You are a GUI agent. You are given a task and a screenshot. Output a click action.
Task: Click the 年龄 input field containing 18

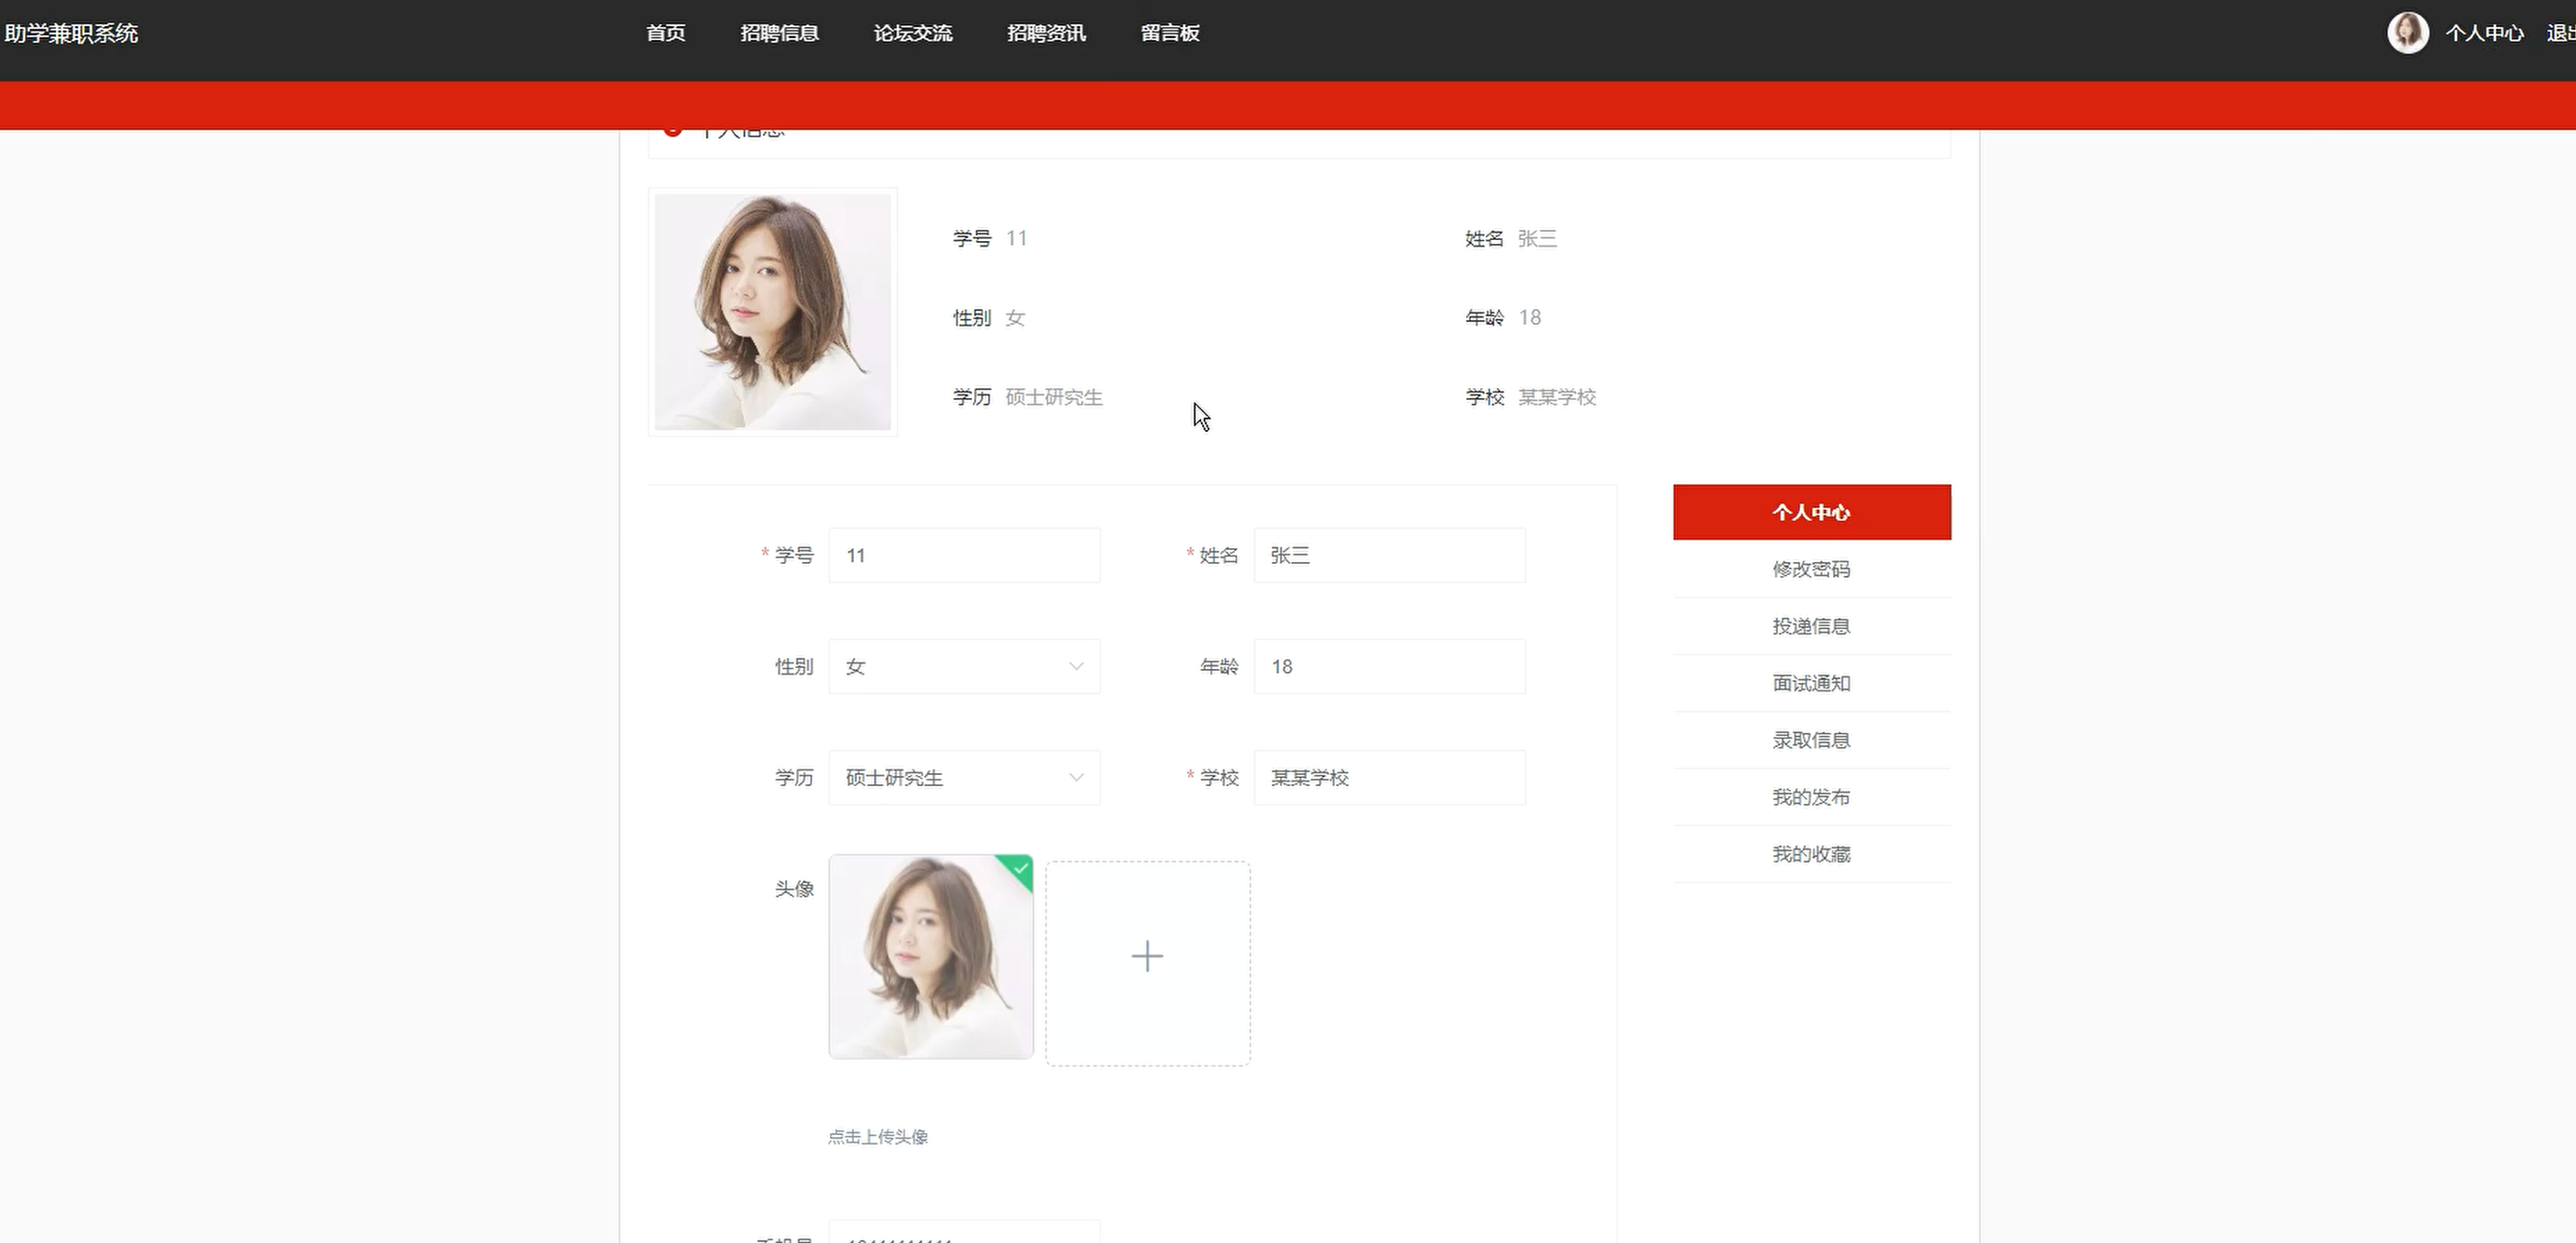[x=1389, y=666]
